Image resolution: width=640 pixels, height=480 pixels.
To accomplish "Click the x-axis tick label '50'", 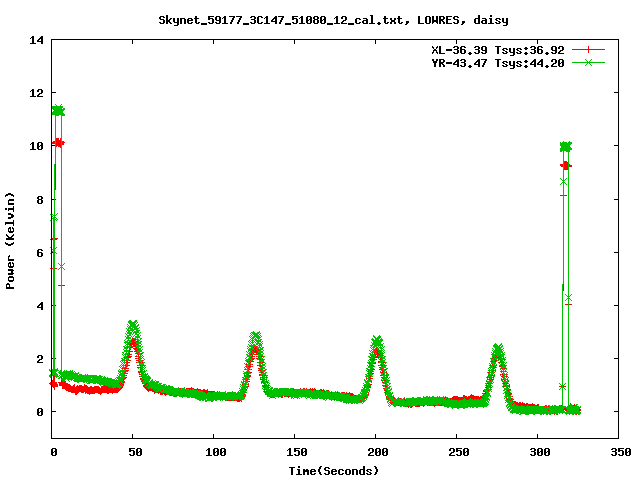I will tap(135, 452).
